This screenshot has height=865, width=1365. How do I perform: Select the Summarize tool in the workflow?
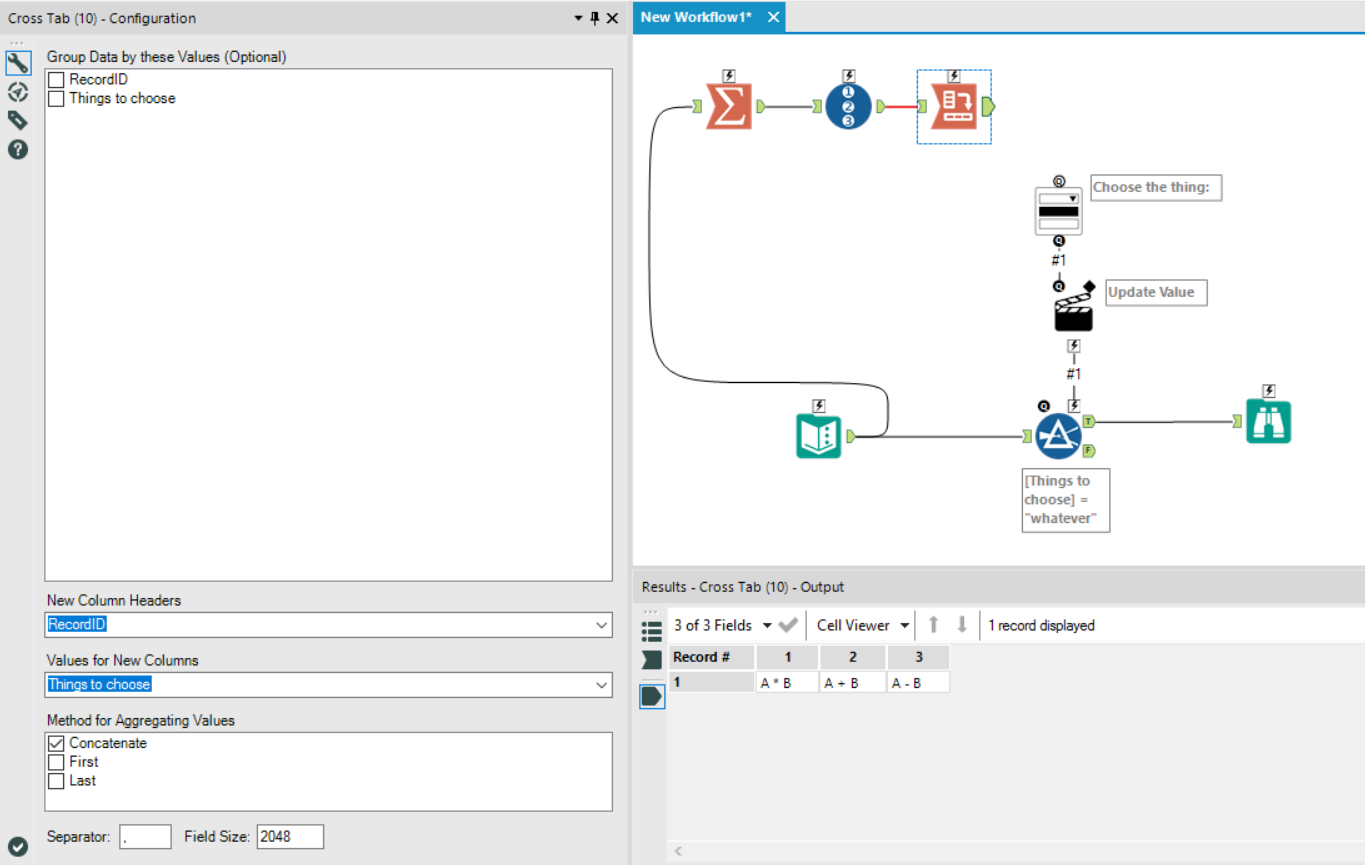click(729, 104)
